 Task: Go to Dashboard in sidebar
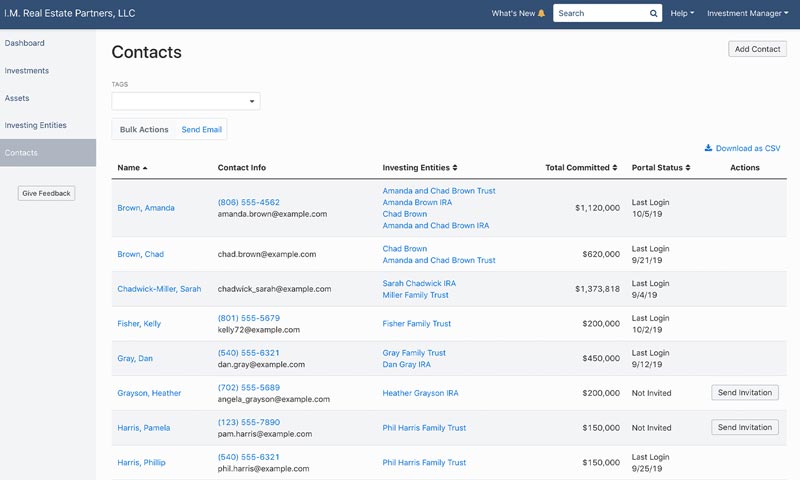tap(24, 43)
